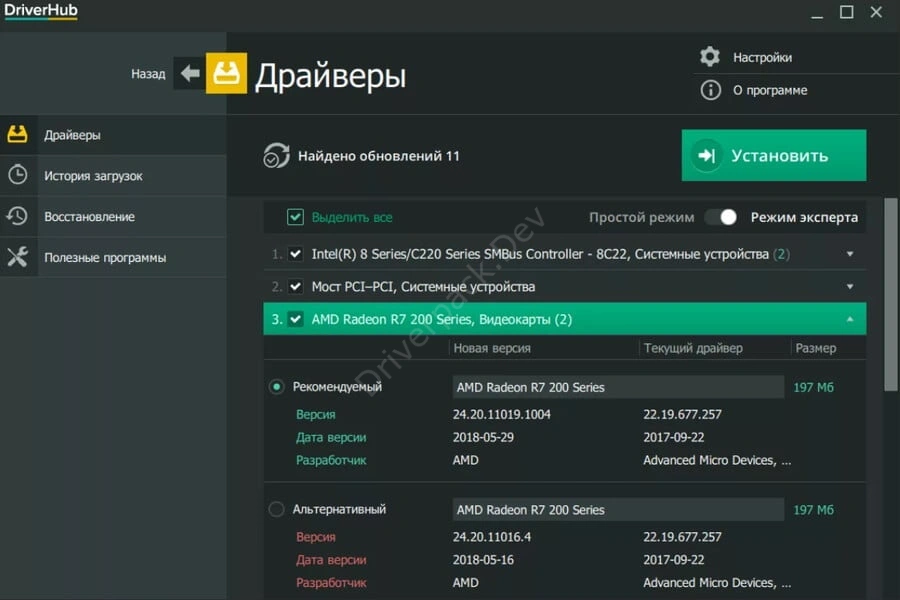This screenshot has width=900, height=600.
Task: Click the yellow Drivers header icon
Action: [226, 73]
